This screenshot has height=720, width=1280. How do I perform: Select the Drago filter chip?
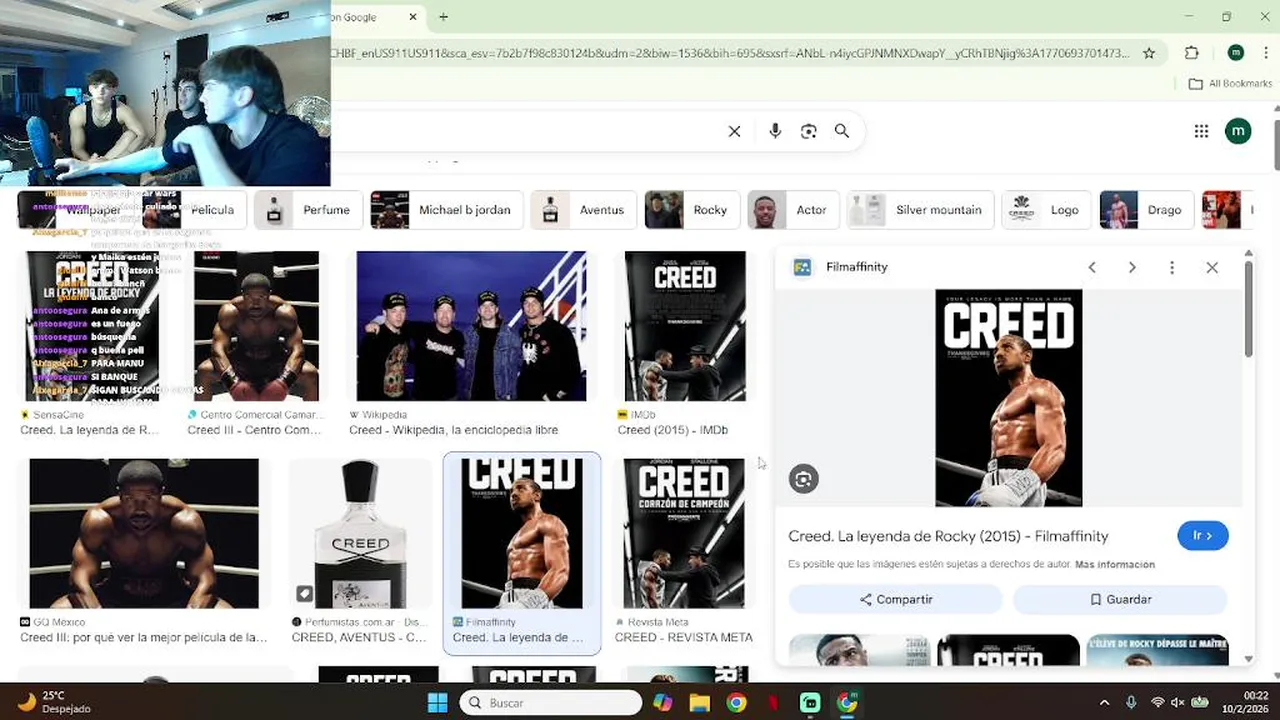click(1146, 210)
